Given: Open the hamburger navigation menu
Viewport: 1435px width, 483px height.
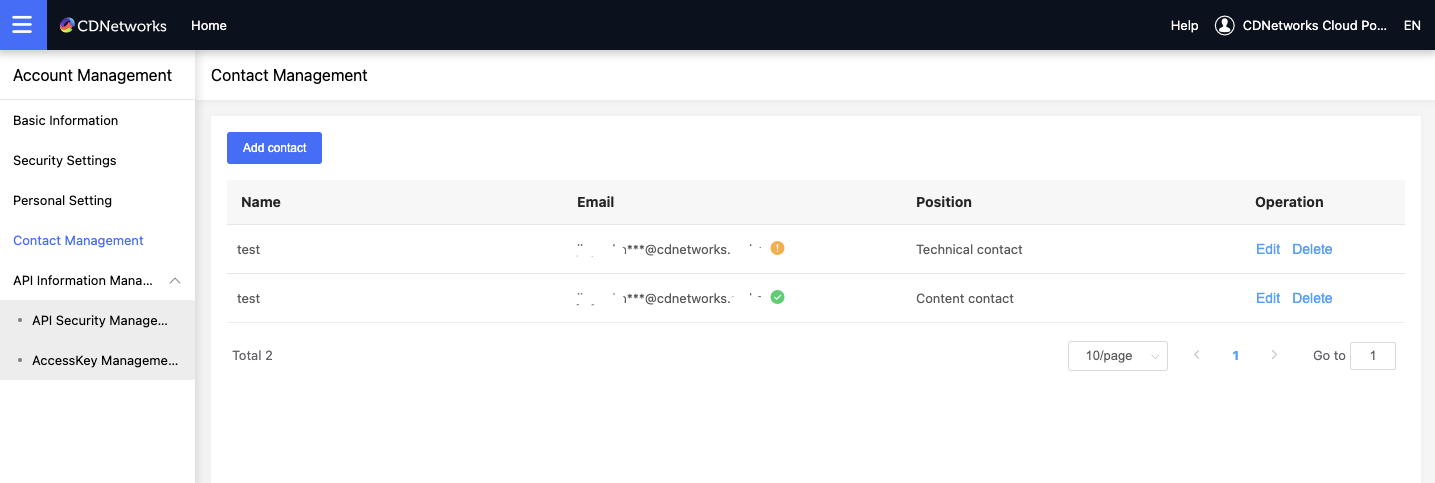Looking at the screenshot, I should [x=23, y=25].
